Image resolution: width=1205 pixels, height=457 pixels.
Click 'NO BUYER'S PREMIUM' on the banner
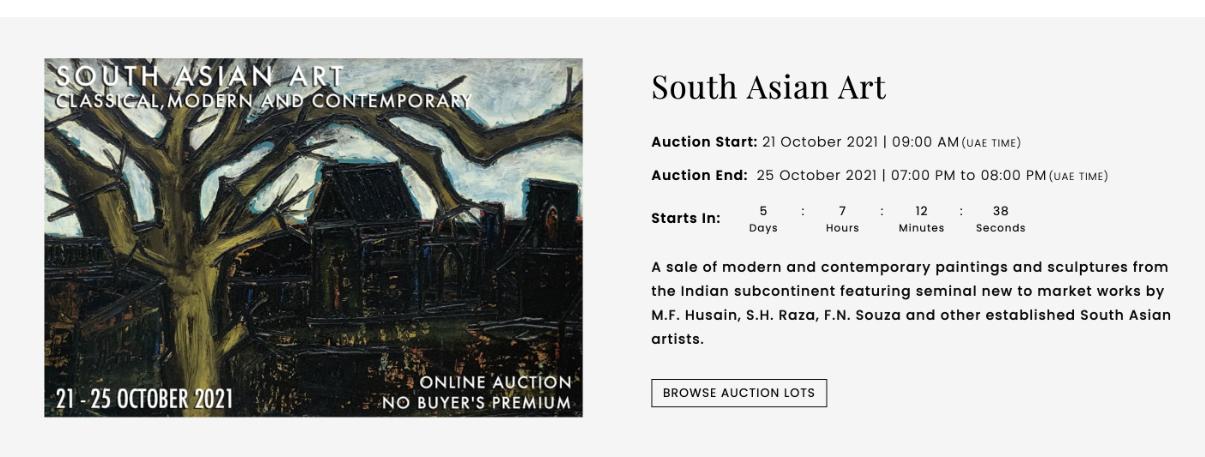476,404
